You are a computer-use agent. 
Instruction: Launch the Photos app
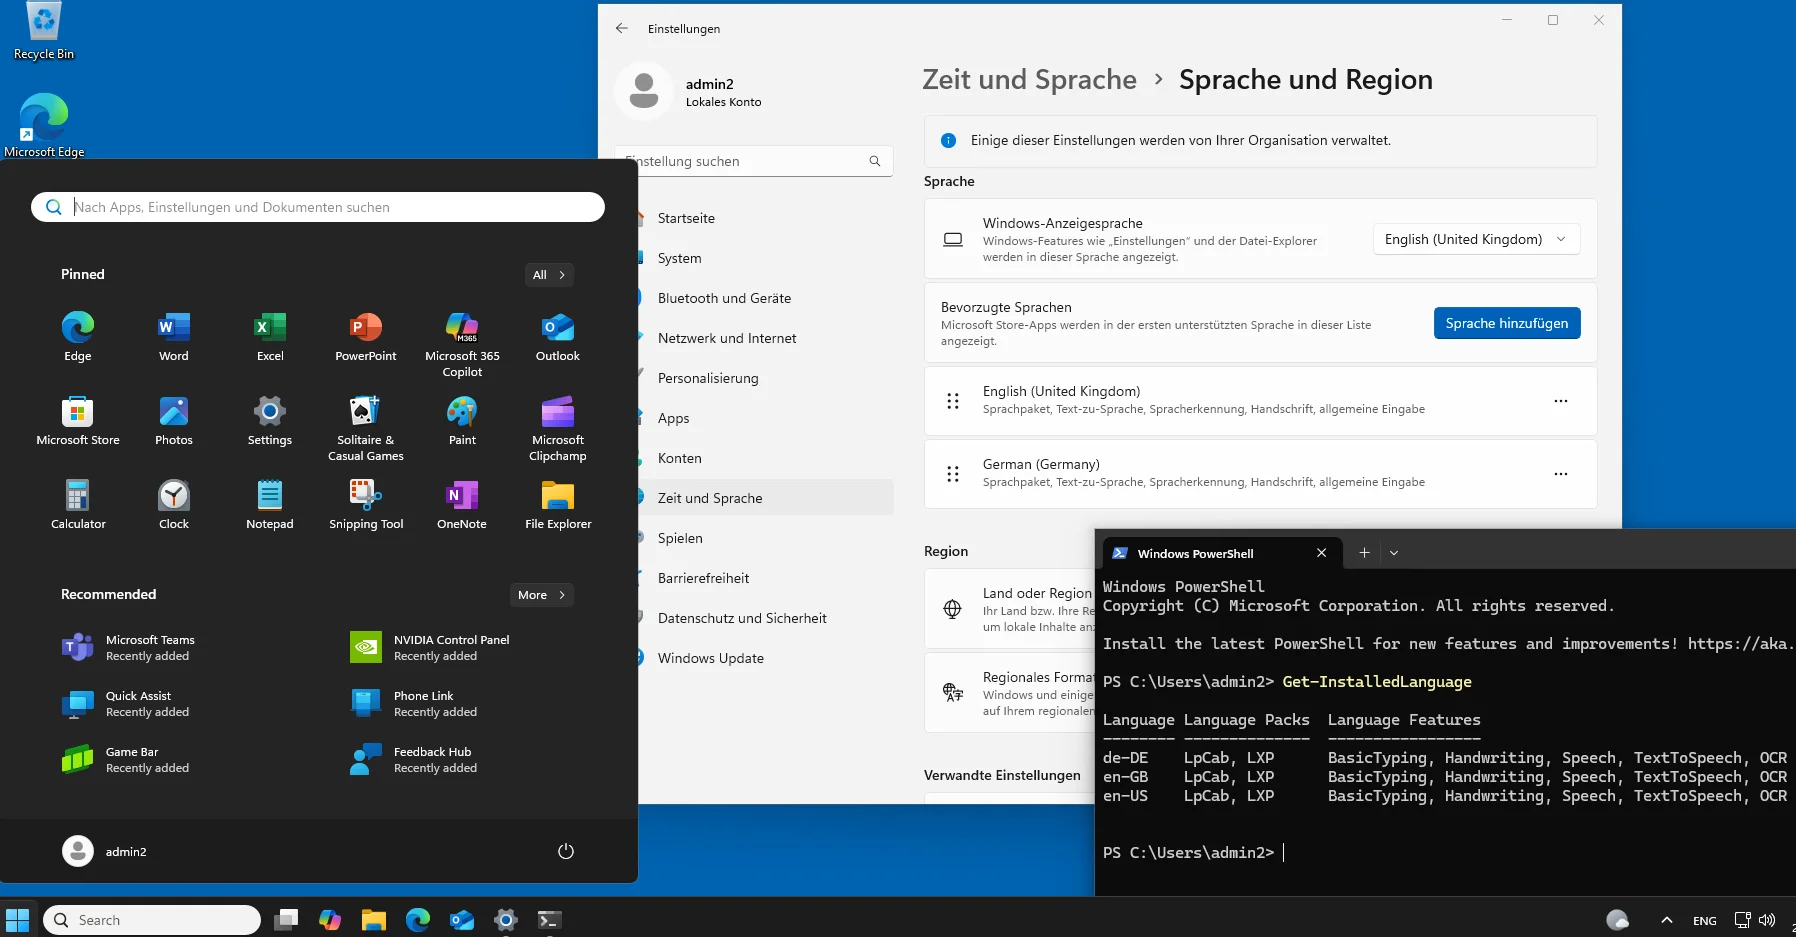click(174, 420)
